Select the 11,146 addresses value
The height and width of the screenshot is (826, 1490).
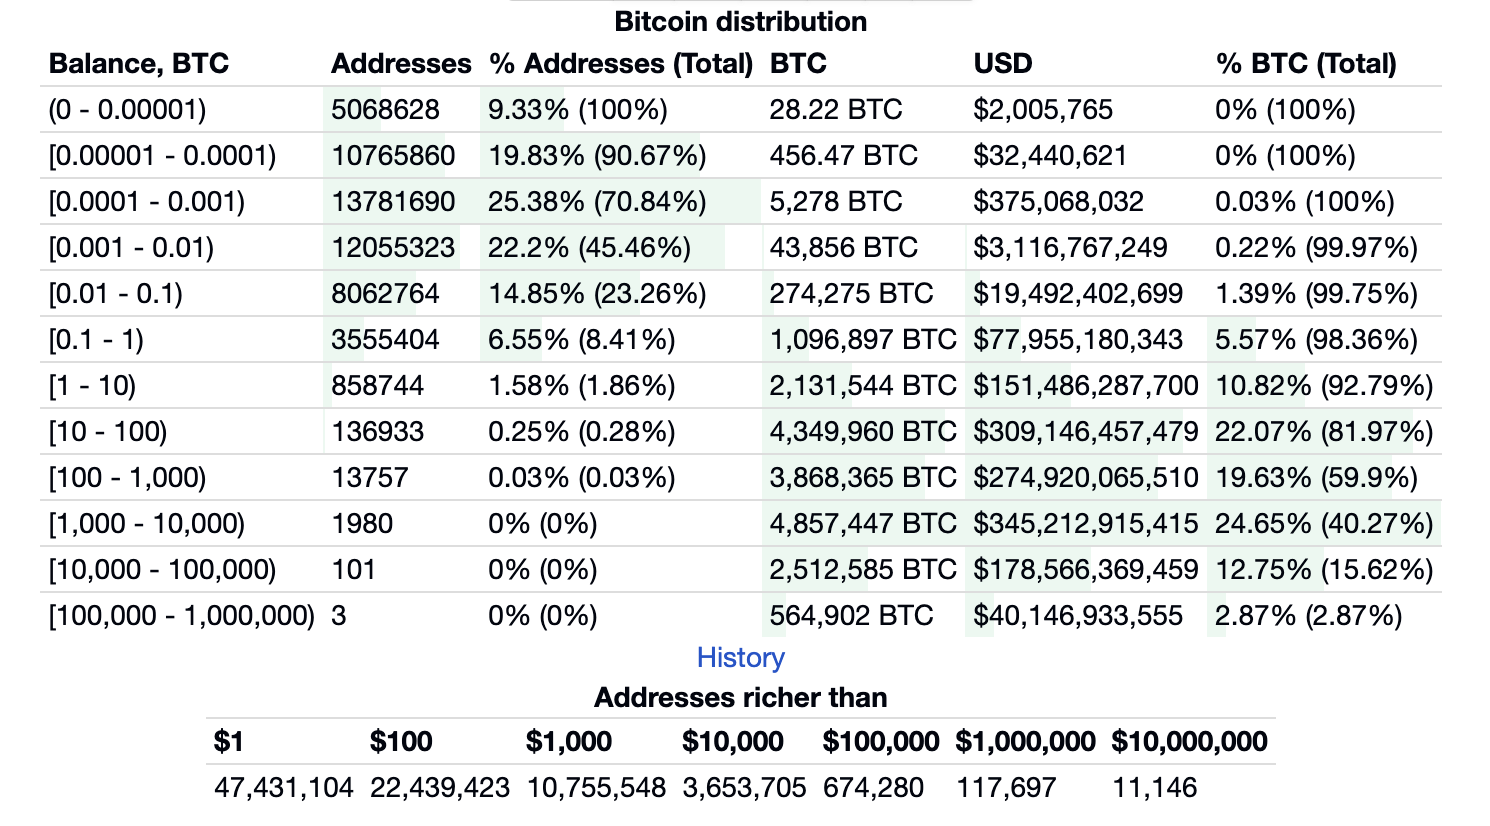coord(1154,788)
